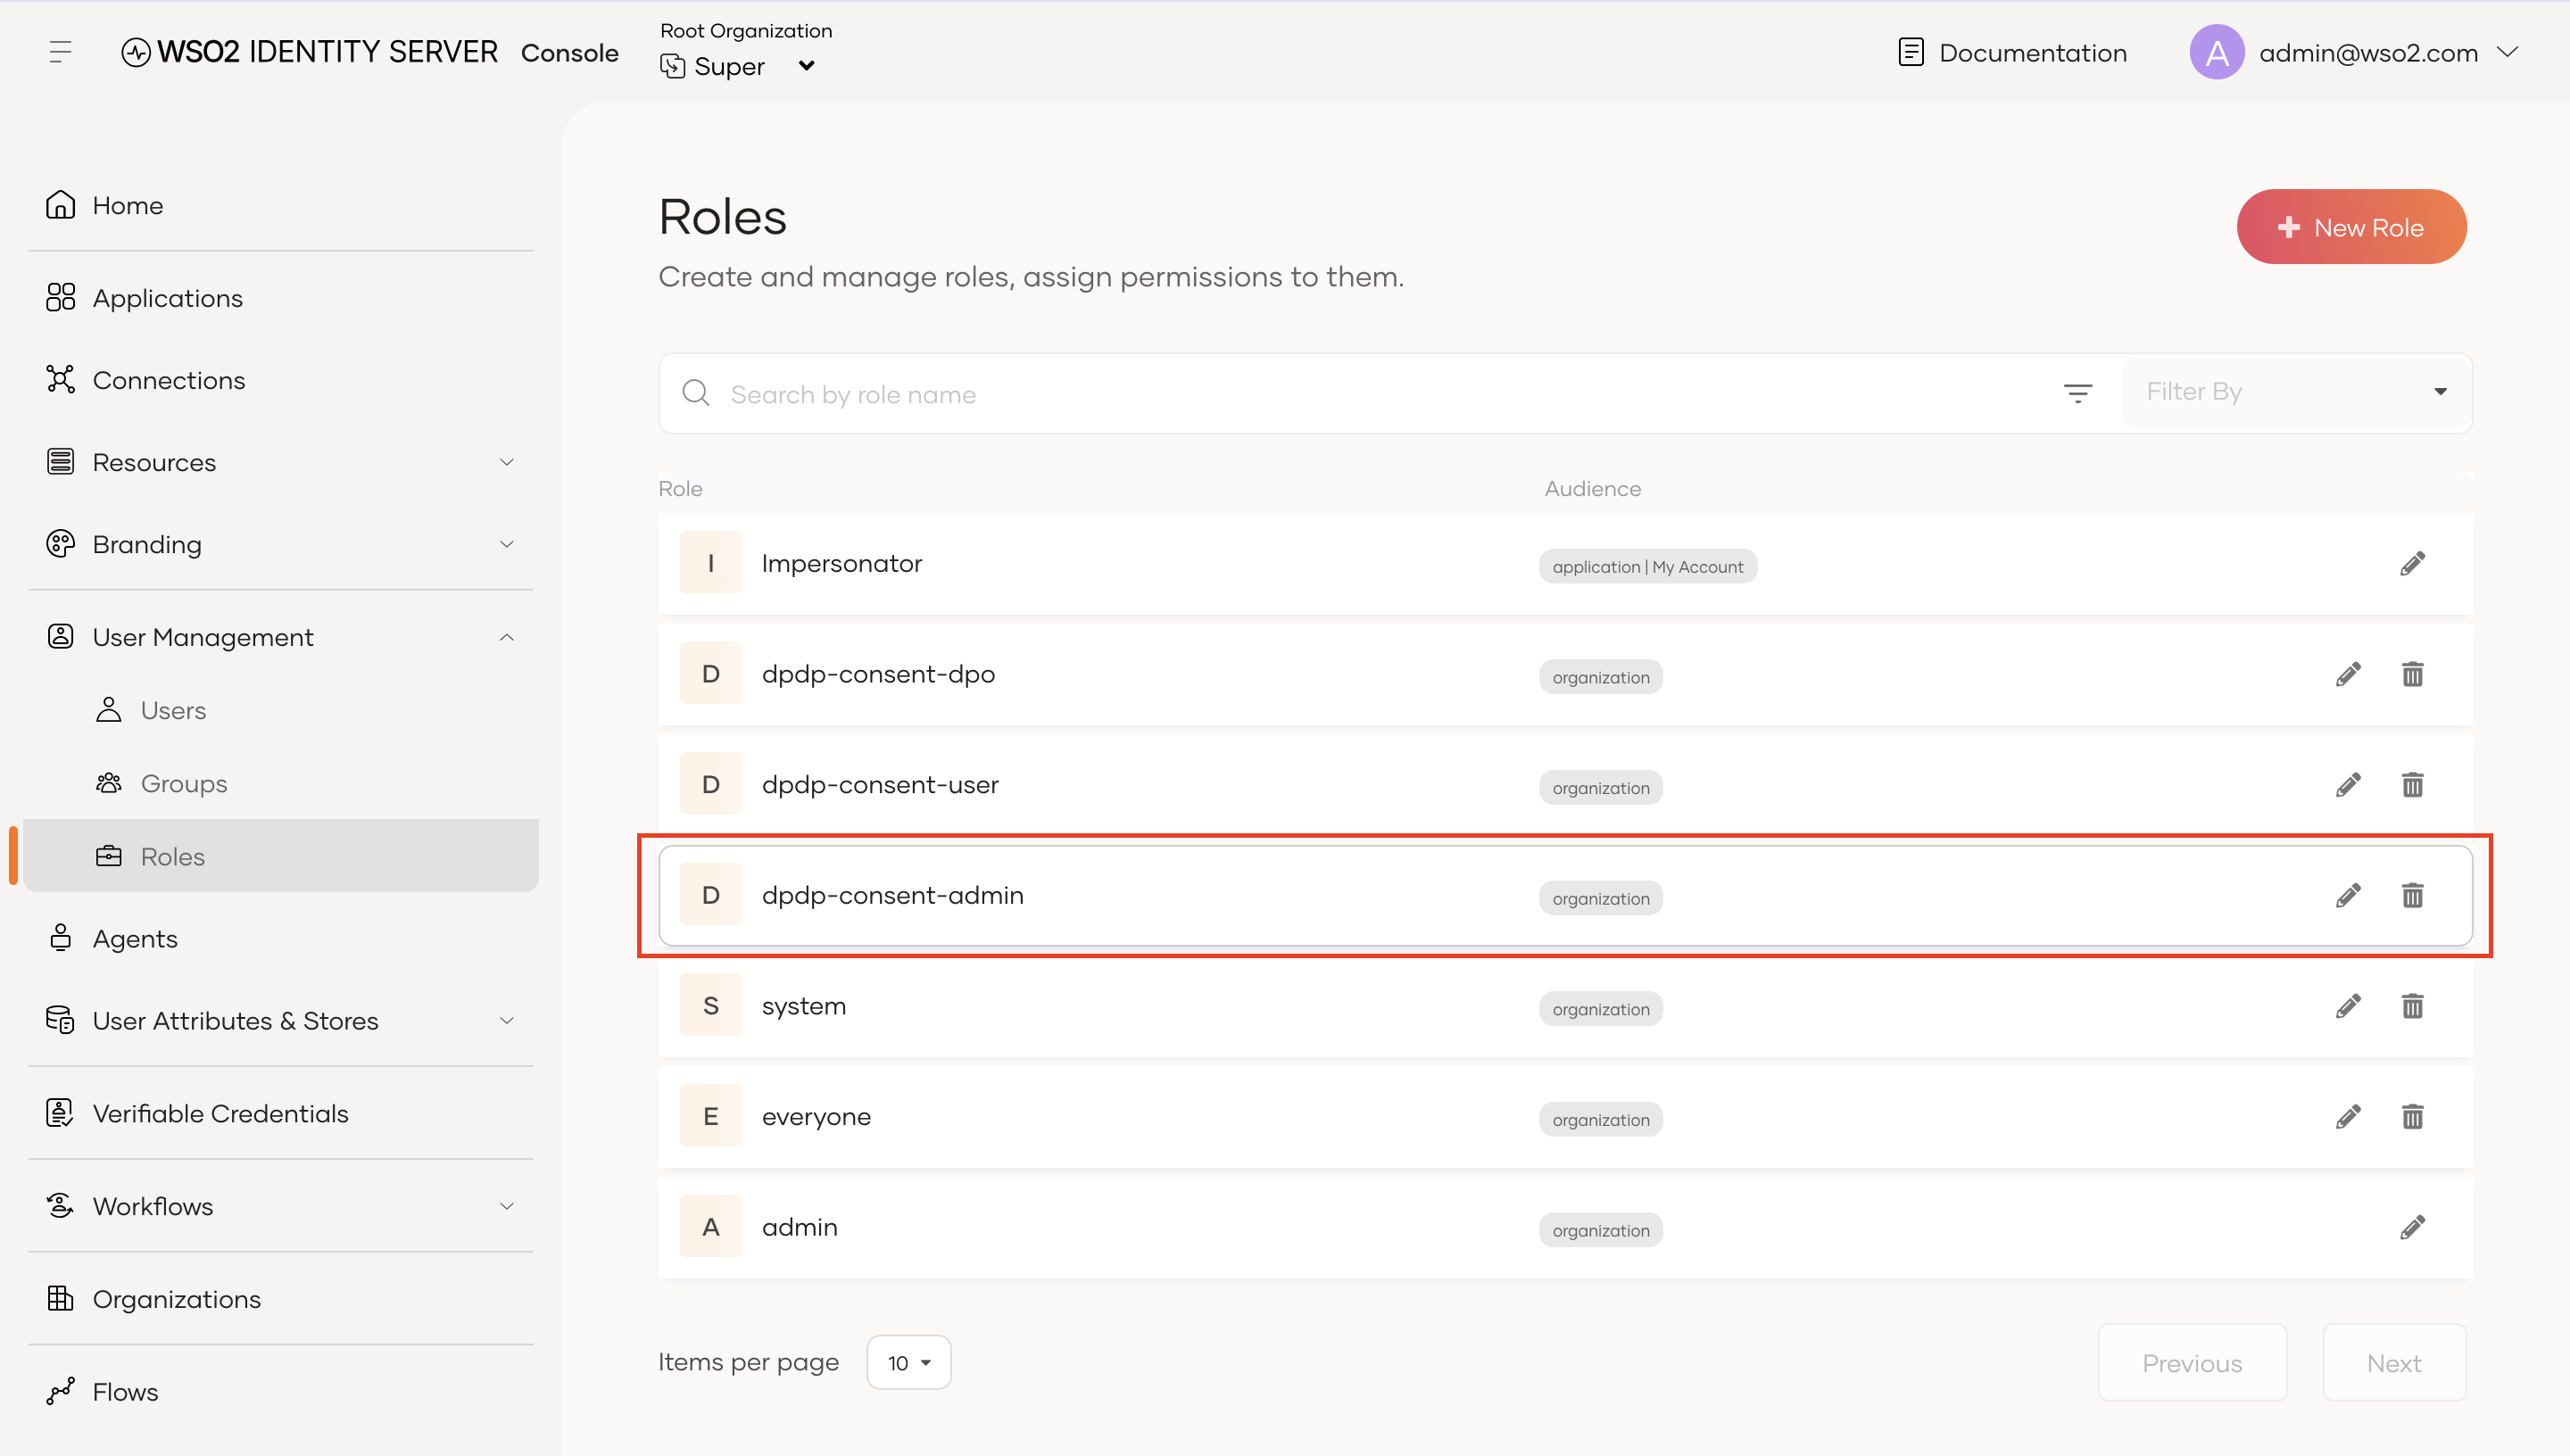Click the I avatar for Impersonator
This screenshot has height=1456, width=2570.
coord(710,563)
